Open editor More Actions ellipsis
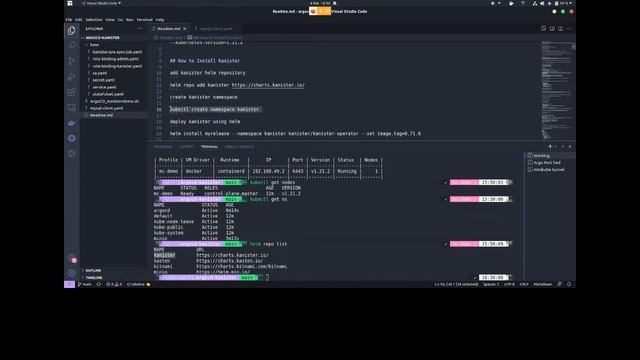 pos(569,29)
